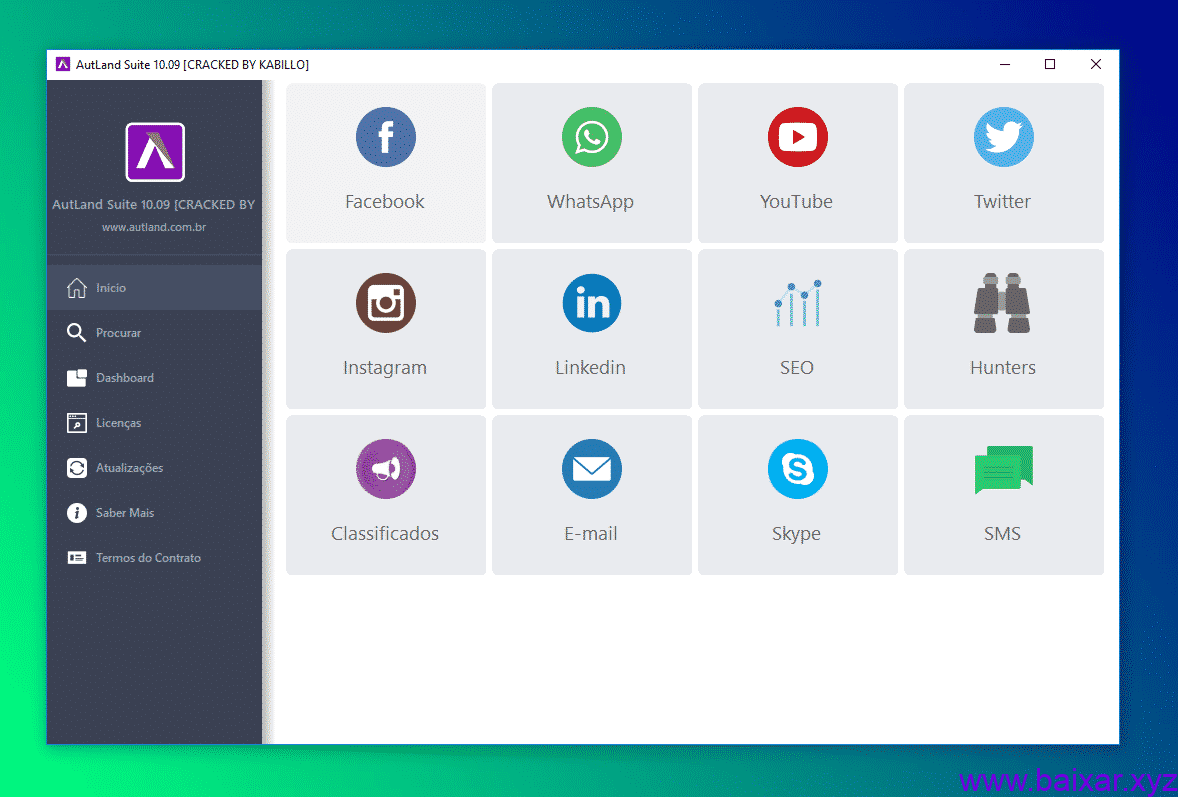
Task: Check for updates via Atualizações
Action: coord(129,468)
